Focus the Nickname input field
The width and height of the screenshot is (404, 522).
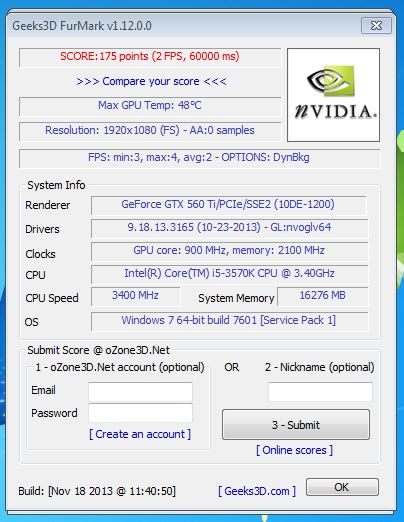point(320,392)
